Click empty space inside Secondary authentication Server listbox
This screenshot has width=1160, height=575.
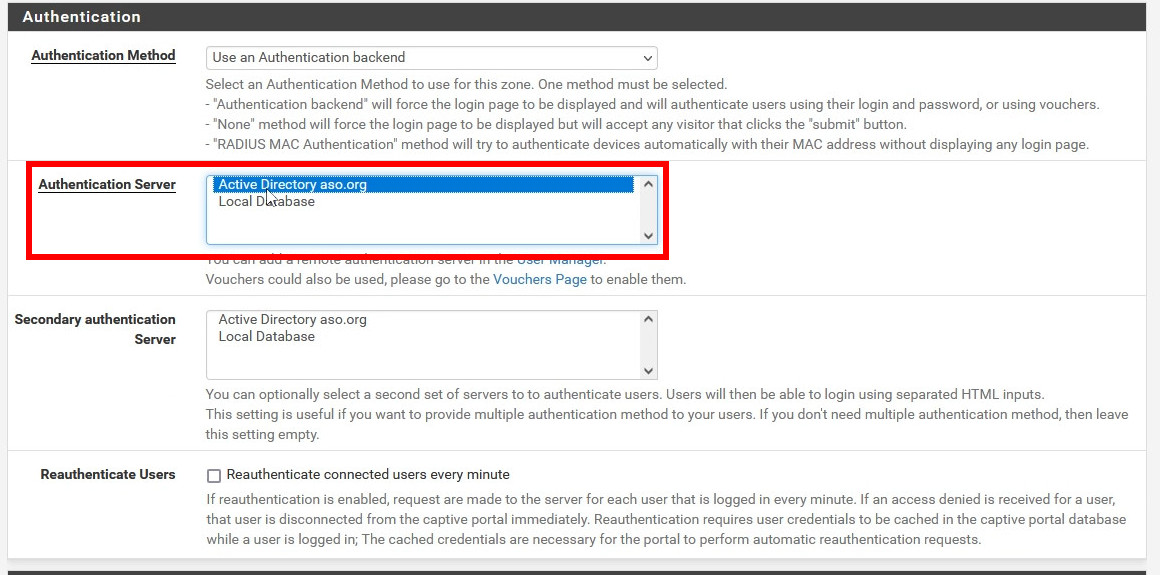(420, 362)
